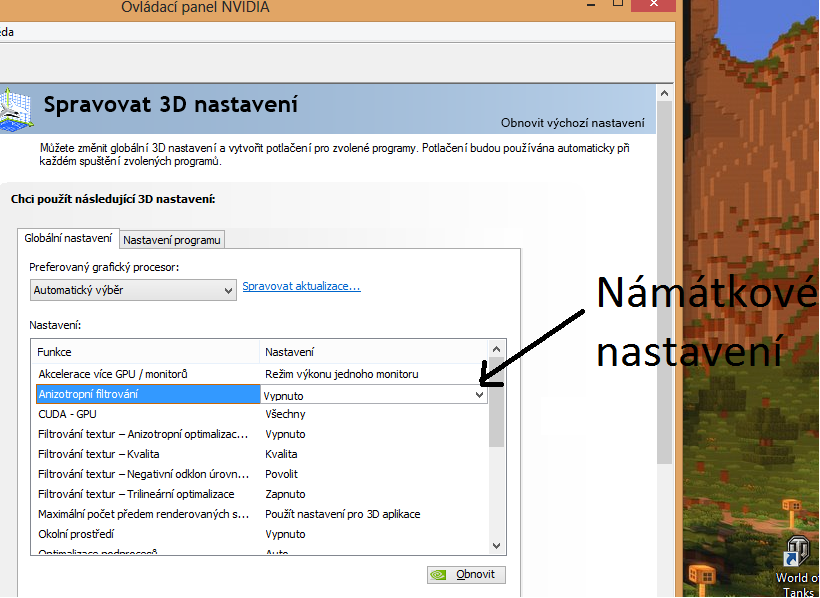Click the Obnovit výchozí nastavení link
820x598 pixels.
click(572, 122)
